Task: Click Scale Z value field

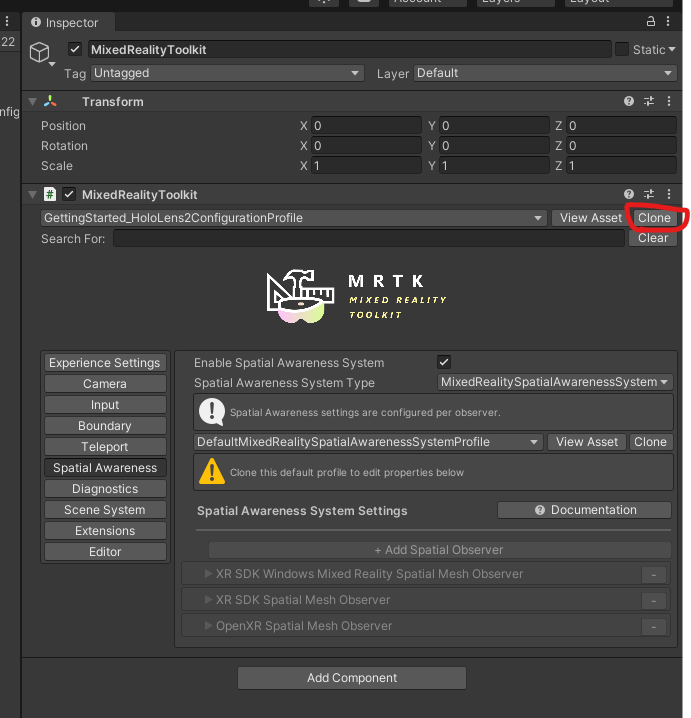Action: [621, 166]
